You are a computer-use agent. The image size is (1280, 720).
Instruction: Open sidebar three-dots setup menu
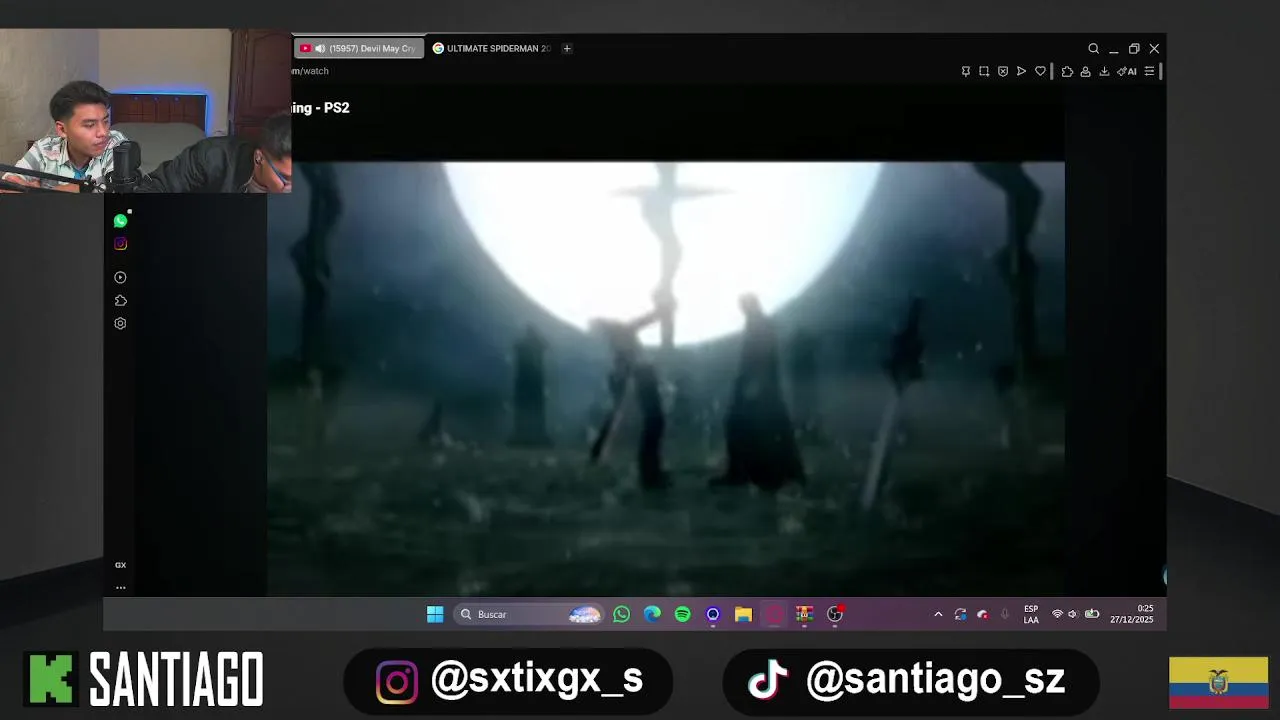click(120, 587)
